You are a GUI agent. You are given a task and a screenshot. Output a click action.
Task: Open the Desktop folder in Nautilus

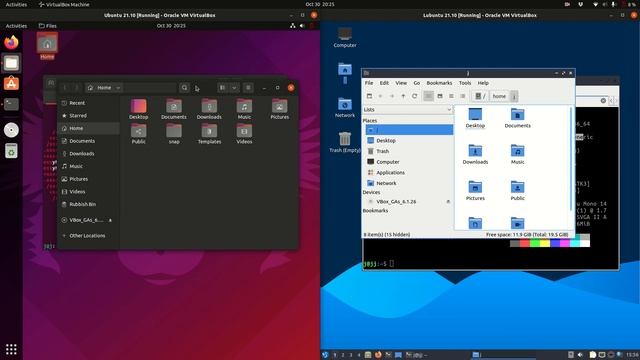click(x=139, y=109)
